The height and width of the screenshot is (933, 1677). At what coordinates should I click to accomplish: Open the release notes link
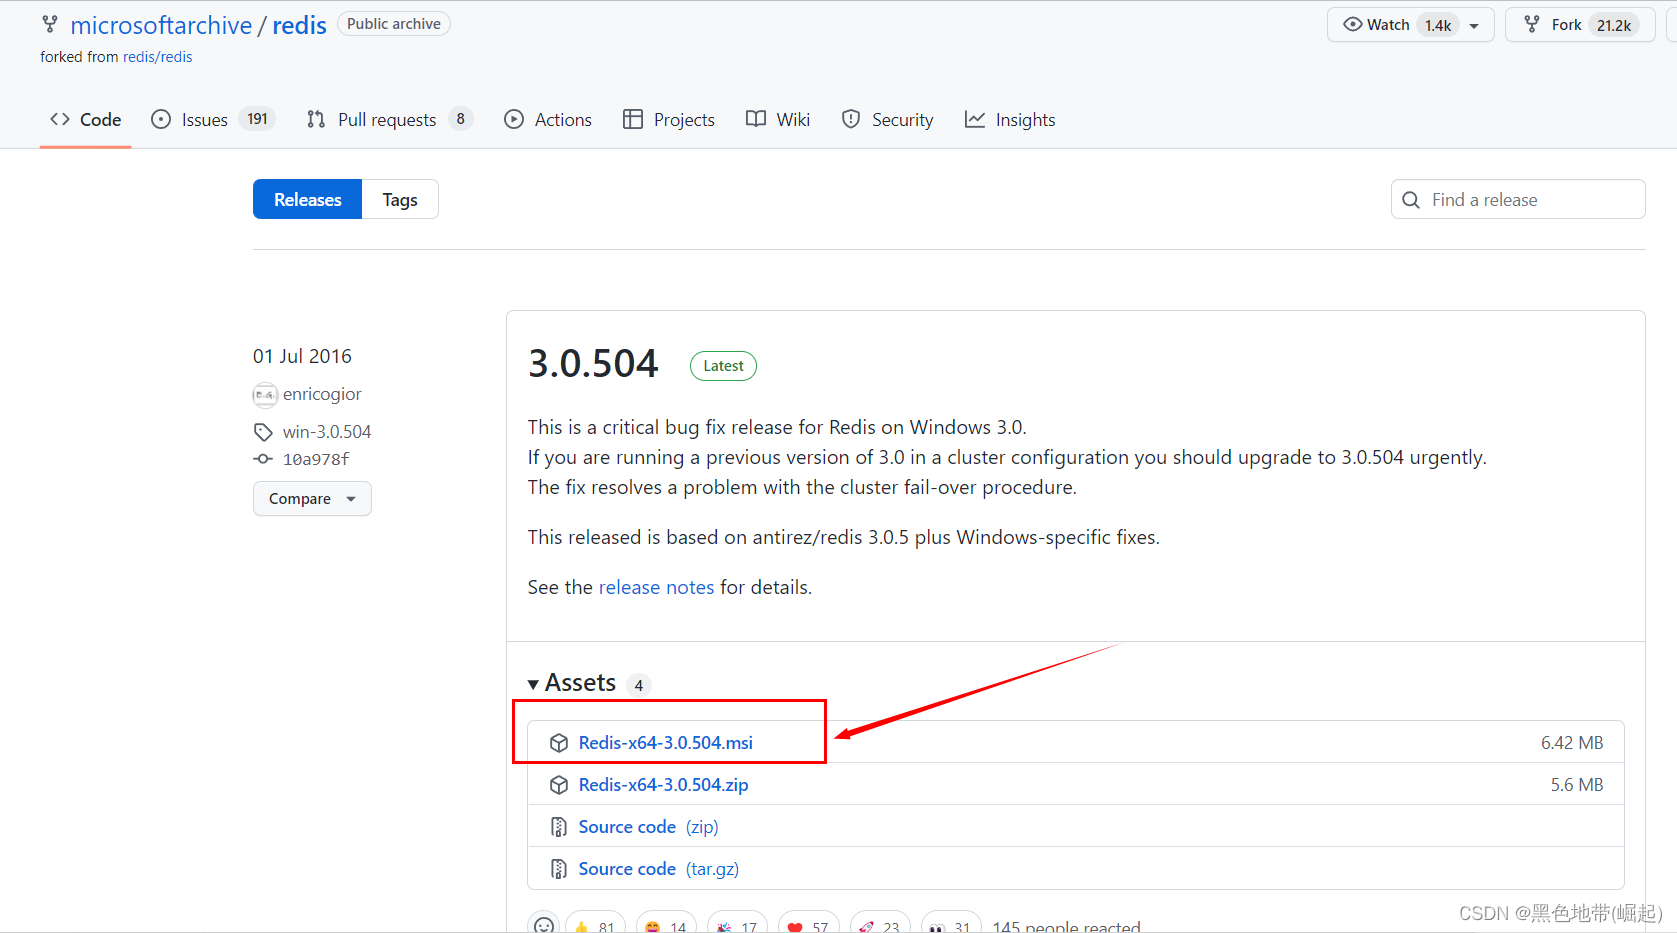pyautogui.click(x=656, y=587)
